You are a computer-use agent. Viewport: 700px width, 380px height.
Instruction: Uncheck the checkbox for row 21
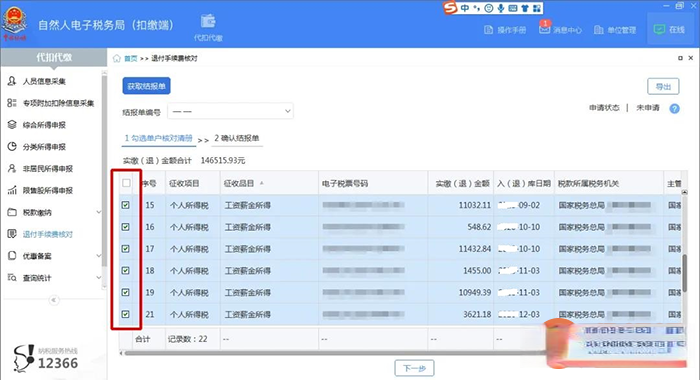point(126,314)
